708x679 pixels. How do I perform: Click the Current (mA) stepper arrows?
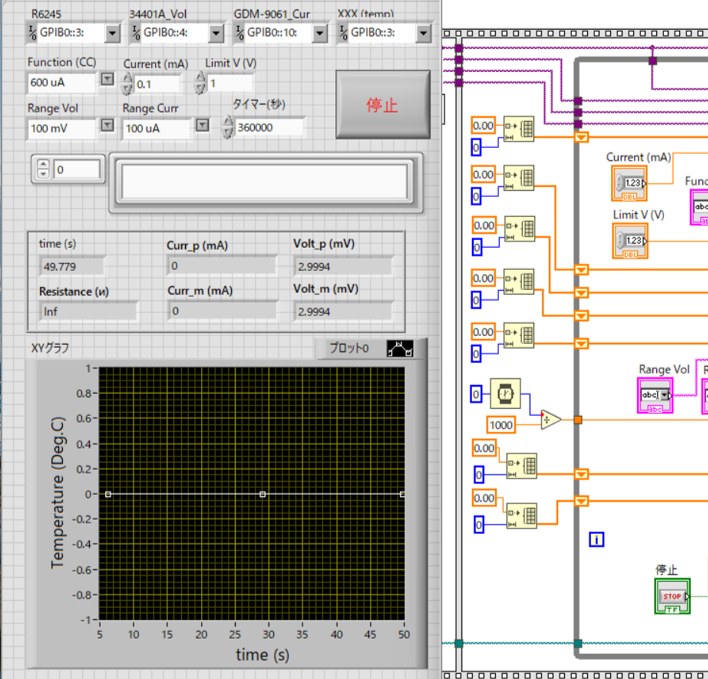click(x=127, y=84)
